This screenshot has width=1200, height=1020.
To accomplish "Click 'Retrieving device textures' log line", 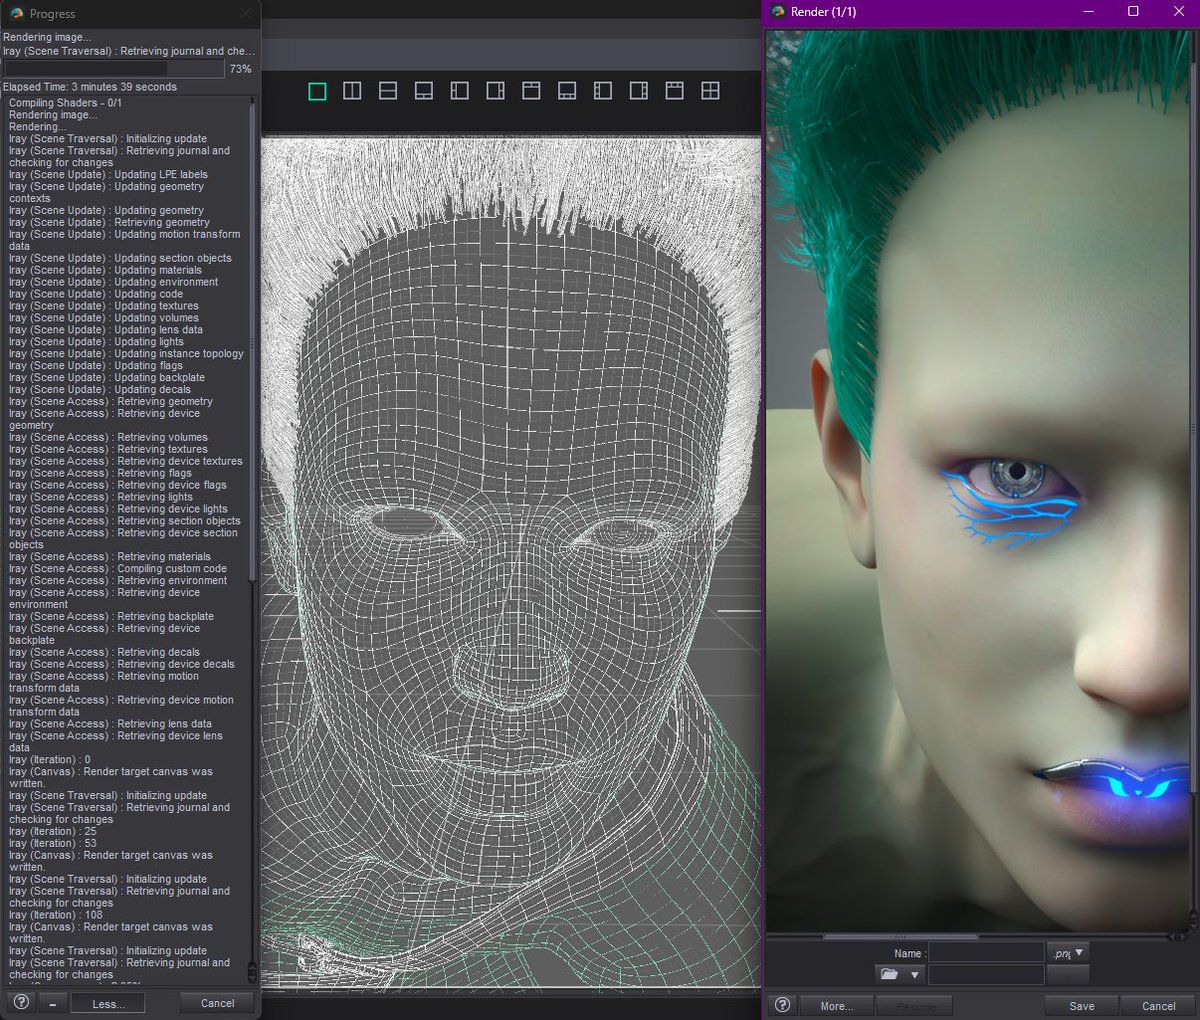I will point(126,461).
